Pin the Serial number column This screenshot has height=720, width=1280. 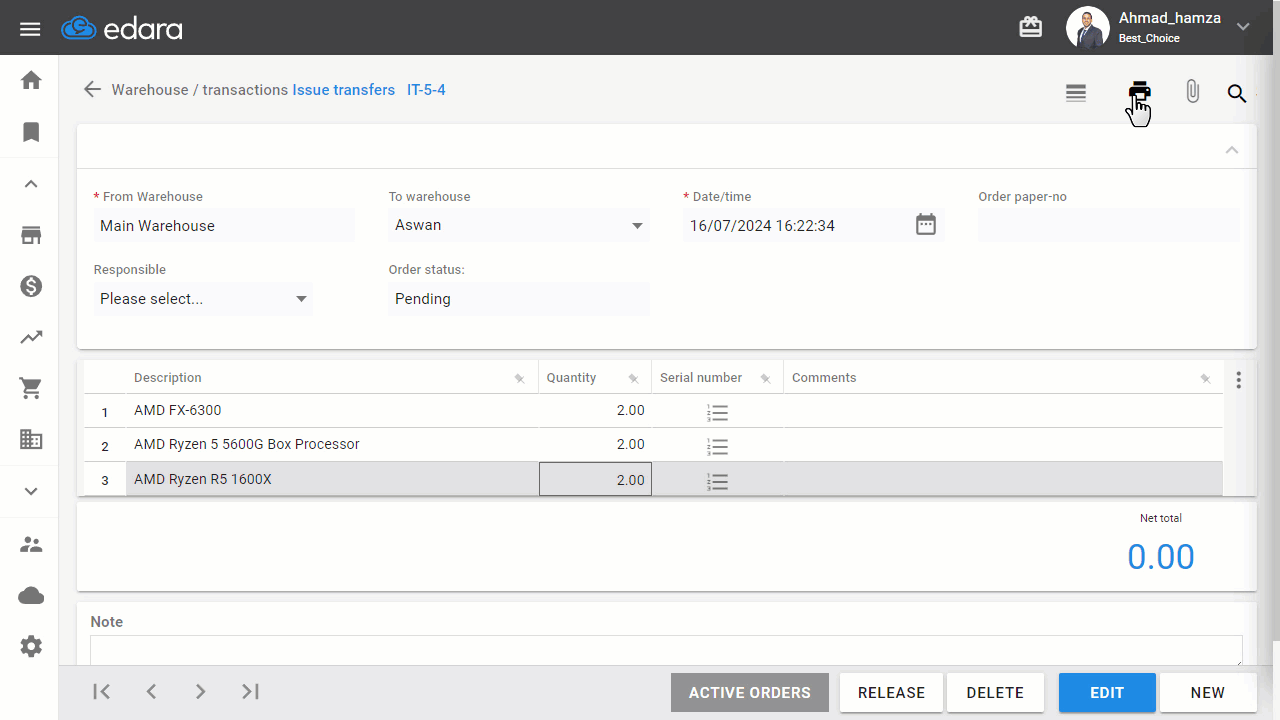click(x=765, y=378)
